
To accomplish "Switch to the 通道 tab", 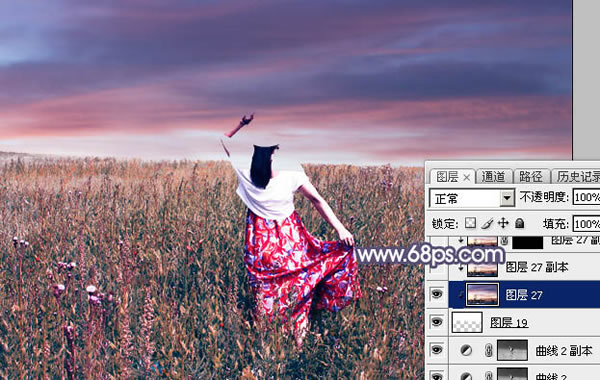I will (x=493, y=176).
